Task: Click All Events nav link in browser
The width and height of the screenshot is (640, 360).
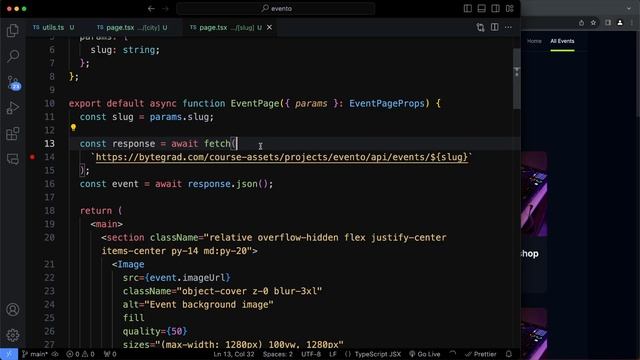Action: (x=562, y=41)
